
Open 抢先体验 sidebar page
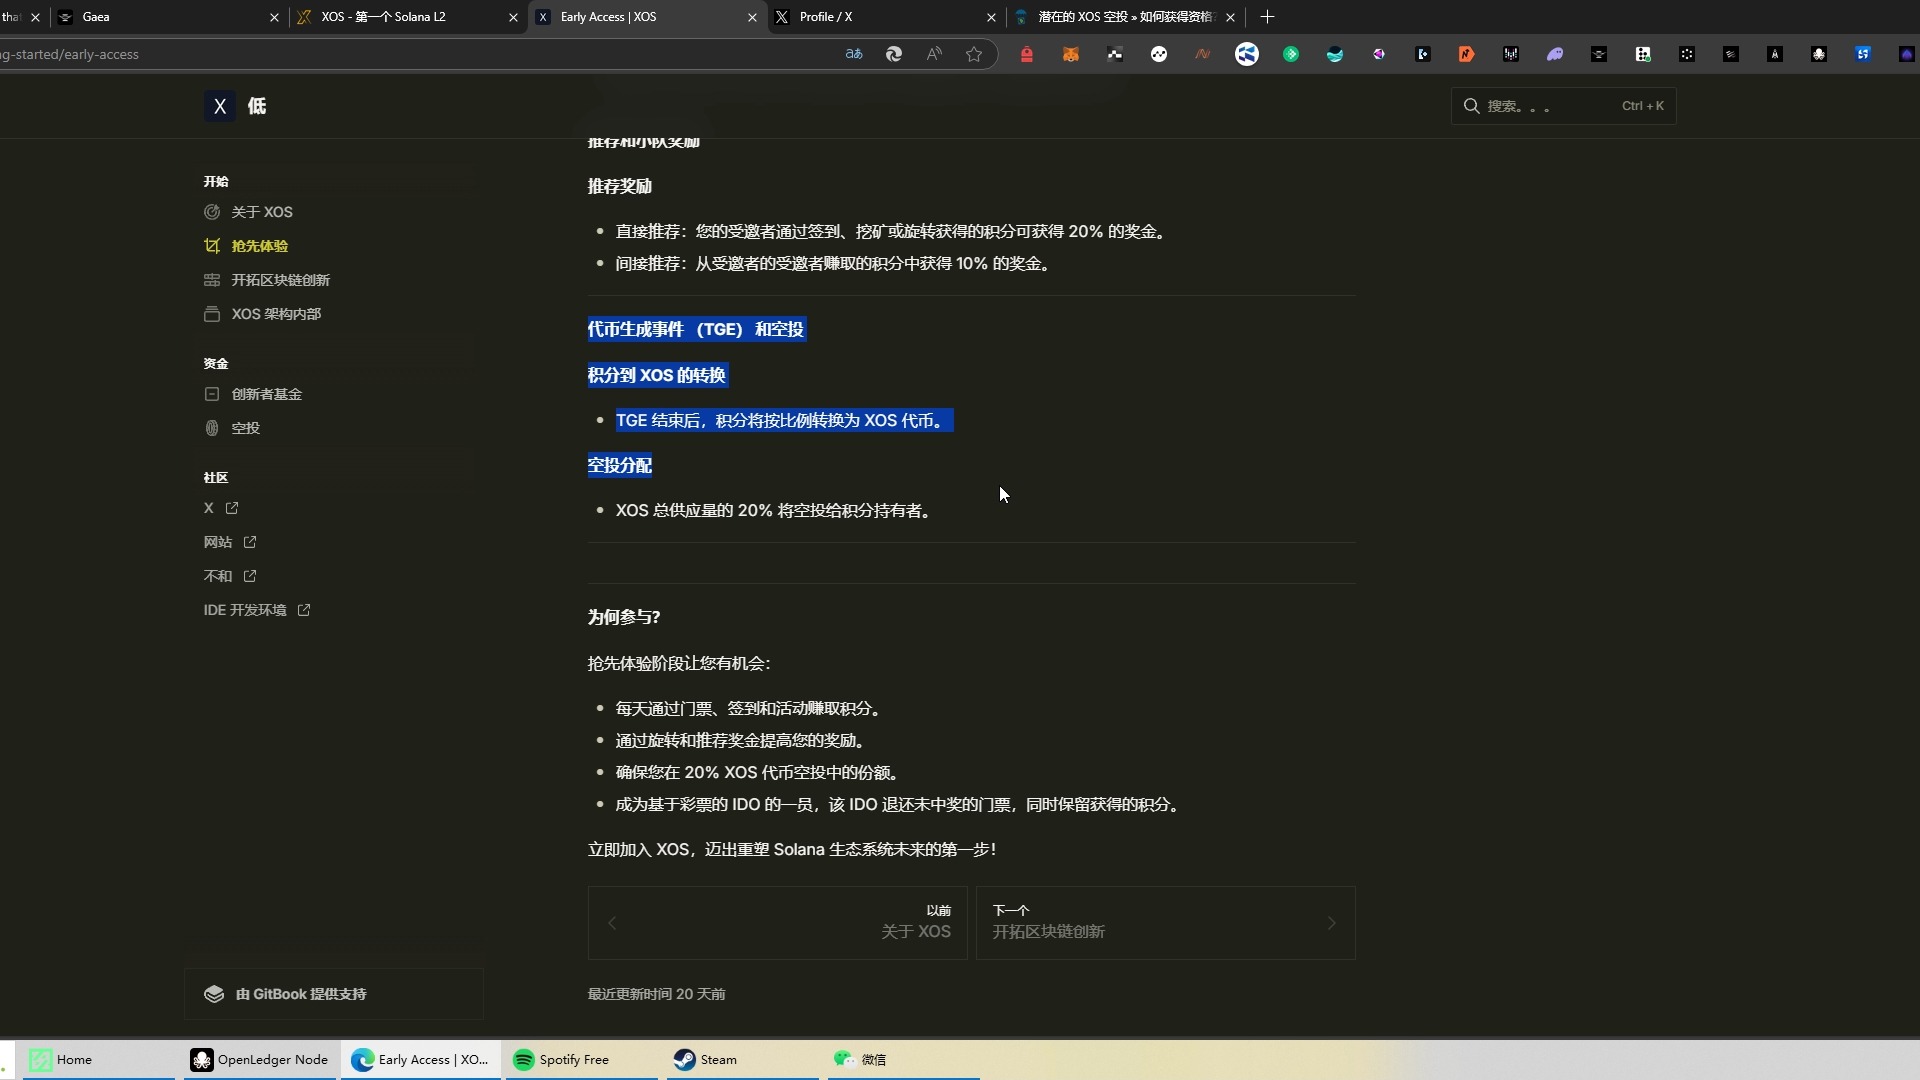pos(260,246)
